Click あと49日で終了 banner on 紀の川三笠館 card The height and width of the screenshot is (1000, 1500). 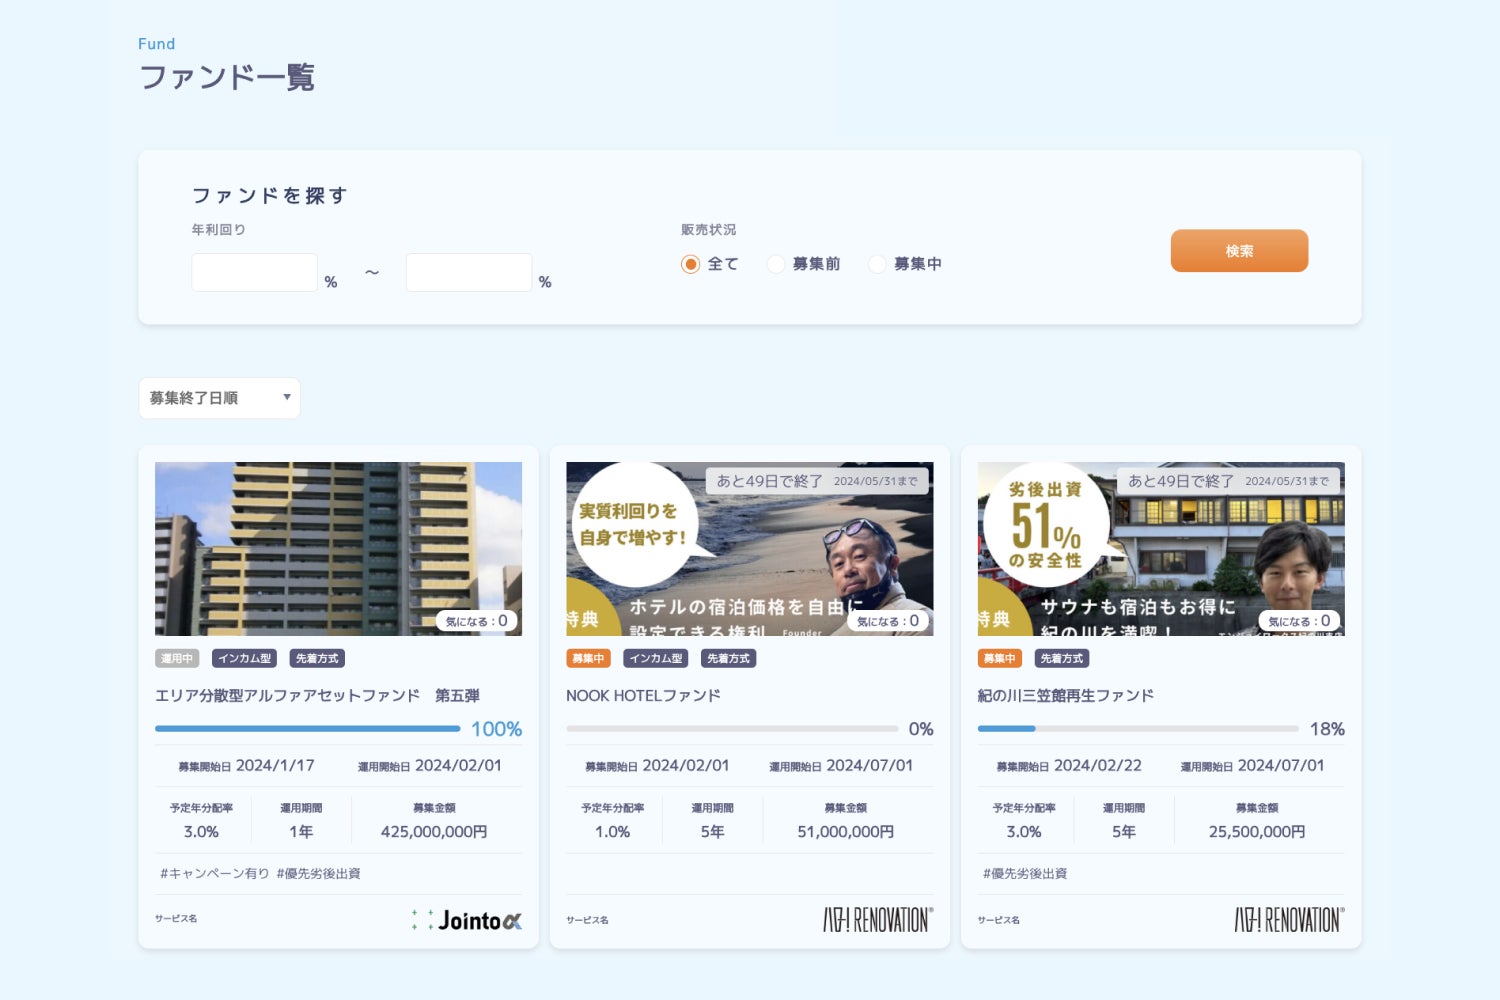click(x=1228, y=481)
